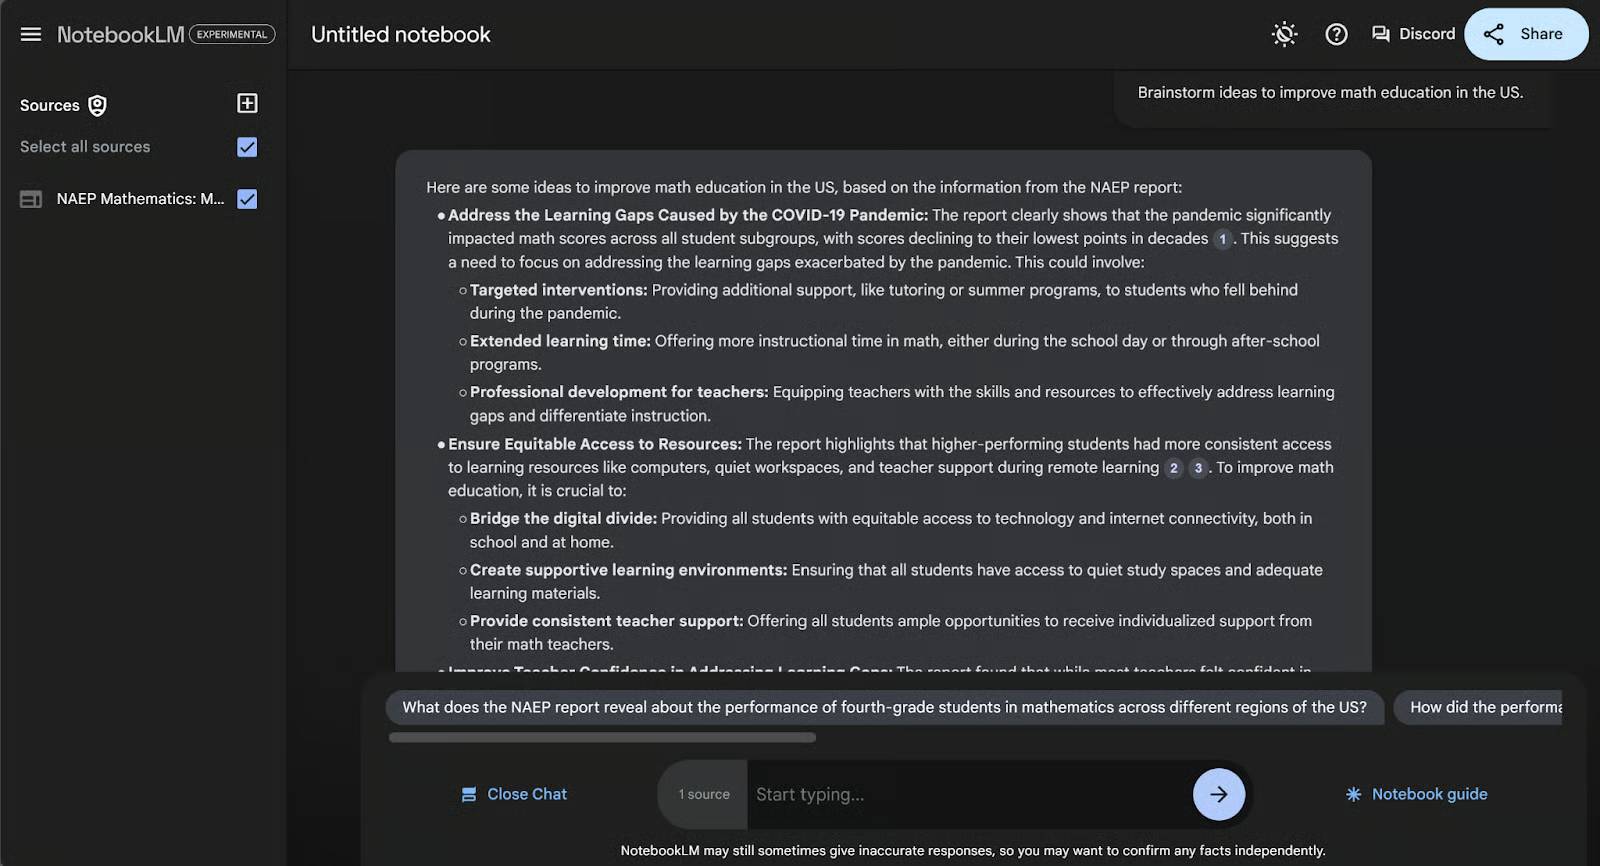Select the suggested question about fourth-grade students

click(x=884, y=707)
